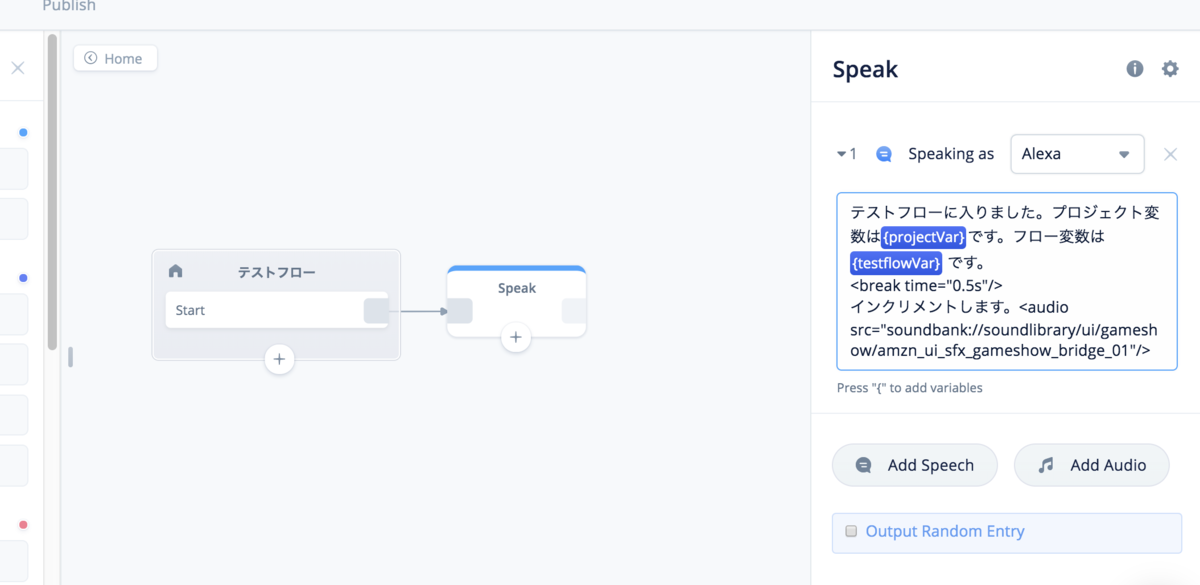This screenshot has width=1200, height=585.
Task: Click the Speak block input port
Action: point(459,311)
